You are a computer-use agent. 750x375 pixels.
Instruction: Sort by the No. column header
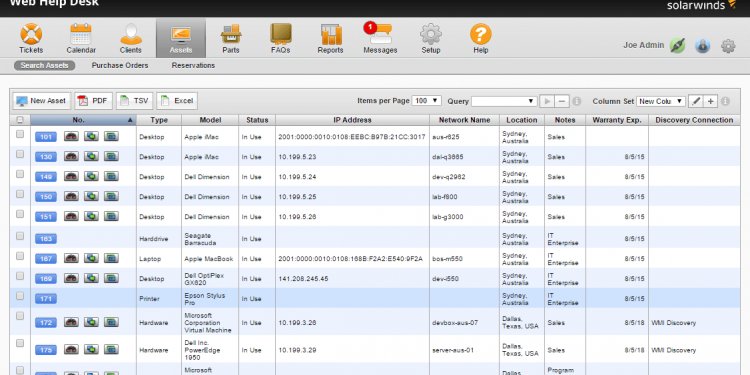coord(83,120)
